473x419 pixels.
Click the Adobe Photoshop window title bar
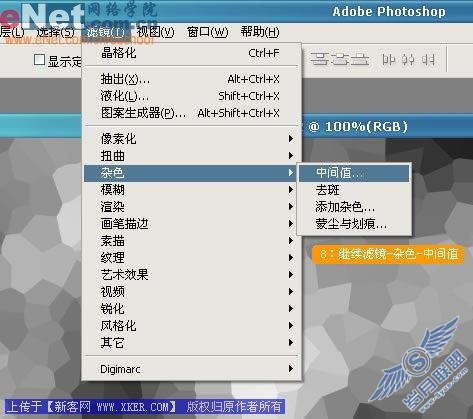point(236,11)
